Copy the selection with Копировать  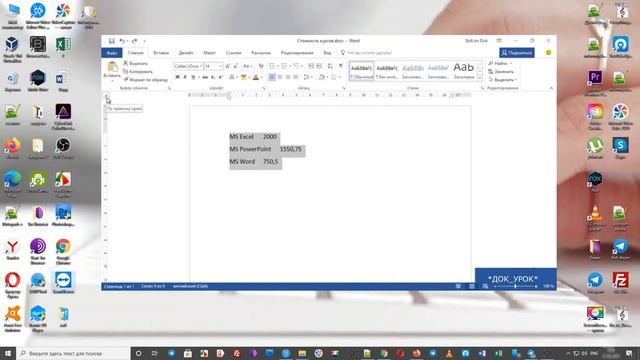tap(138, 71)
